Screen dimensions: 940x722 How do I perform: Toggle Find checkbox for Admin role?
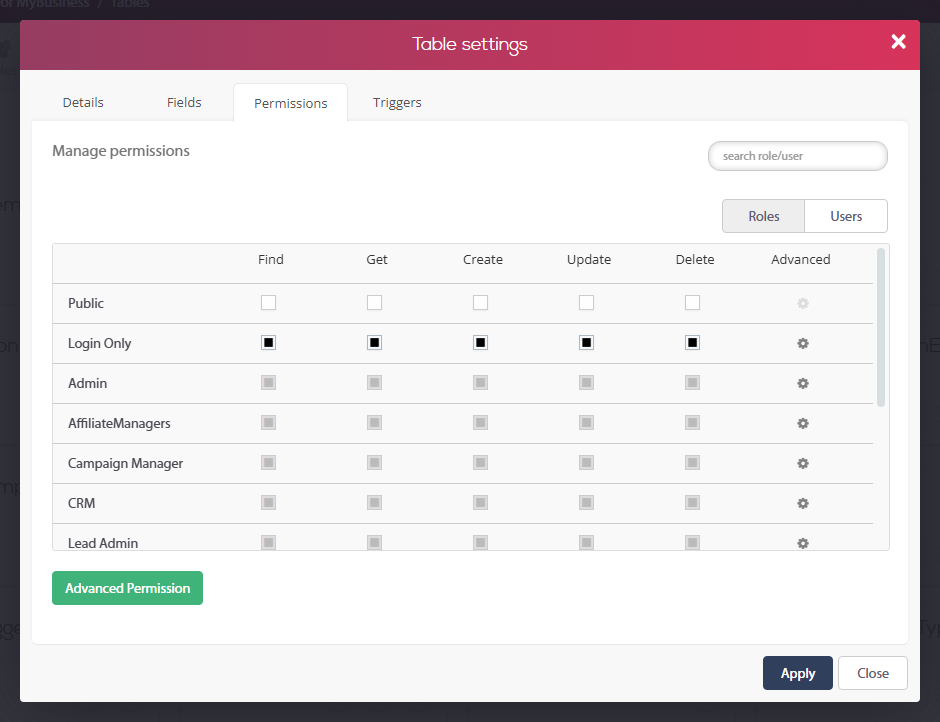click(x=269, y=383)
